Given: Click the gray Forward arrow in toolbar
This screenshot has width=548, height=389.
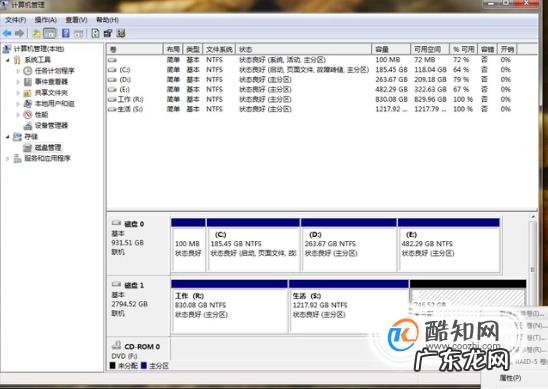Looking at the screenshot, I should (20, 34).
